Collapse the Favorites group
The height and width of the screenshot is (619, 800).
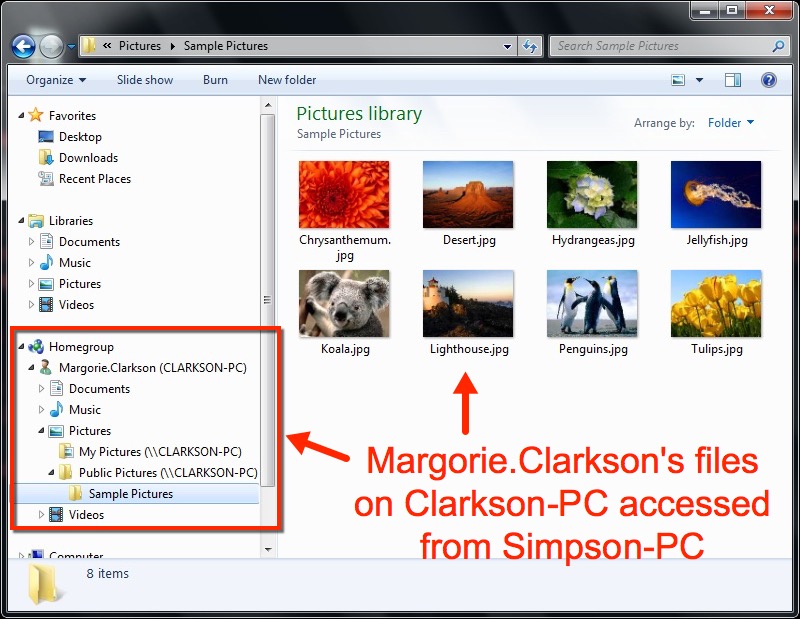[21, 116]
